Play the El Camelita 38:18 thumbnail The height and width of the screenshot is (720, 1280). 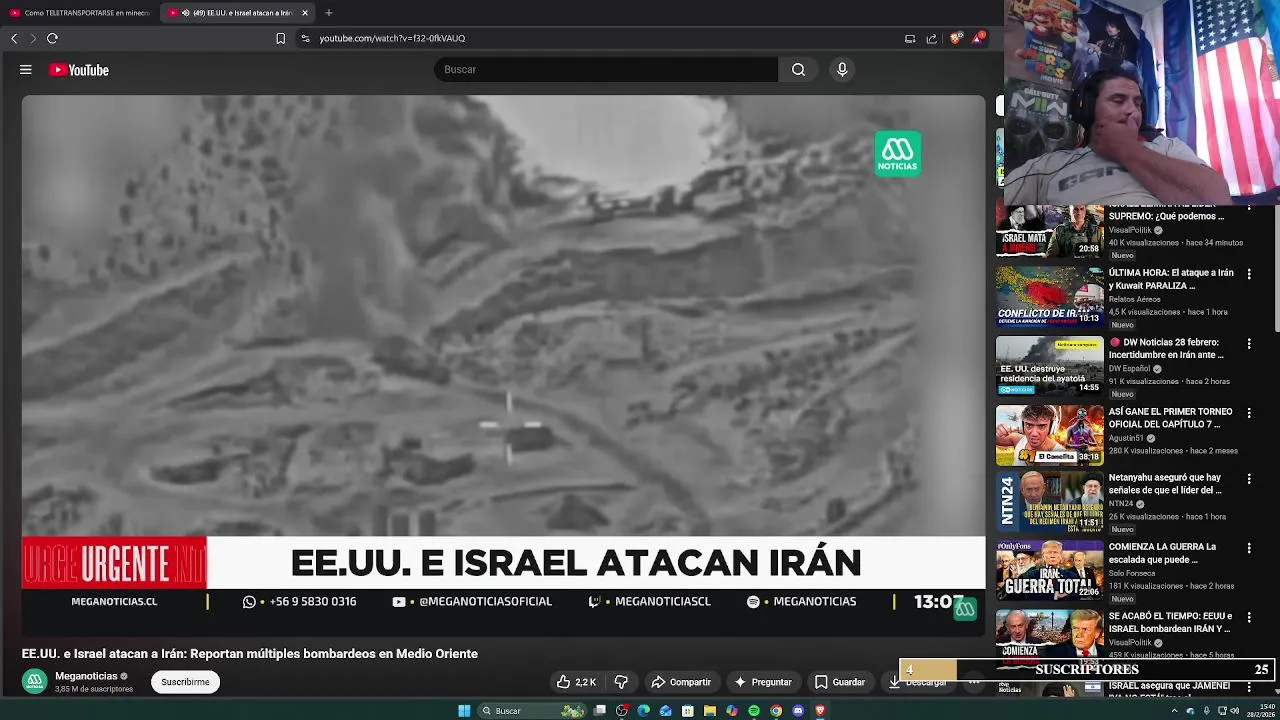(1049, 435)
